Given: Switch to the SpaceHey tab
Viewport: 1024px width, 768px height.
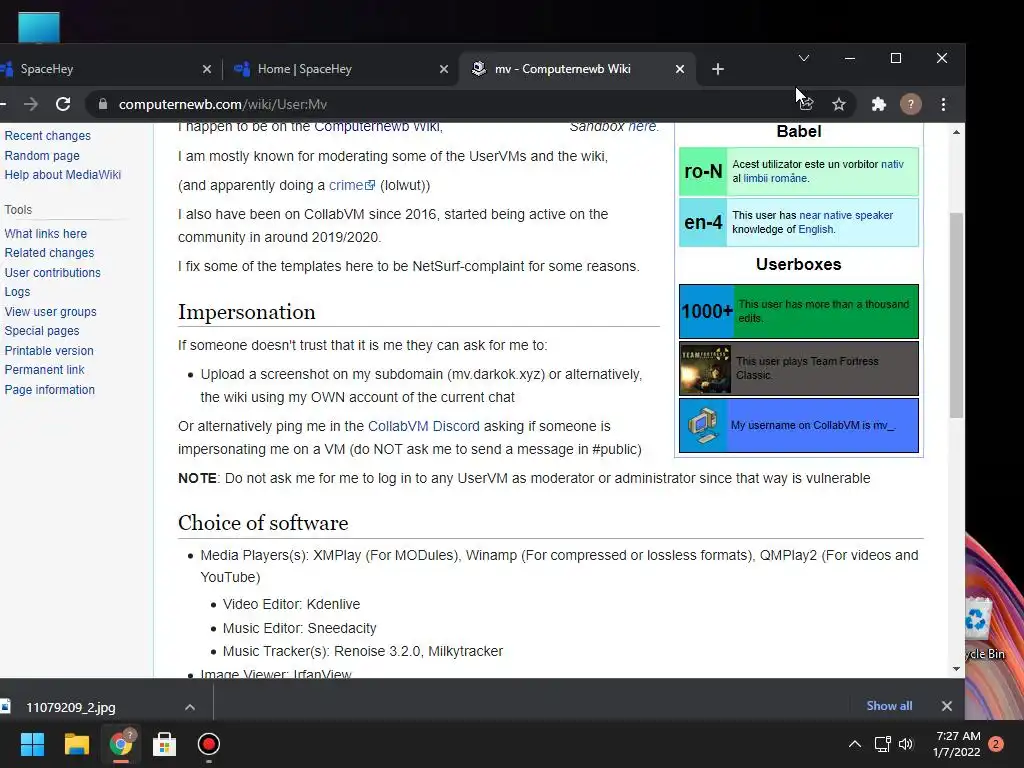Looking at the screenshot, I should pos(104,69).
